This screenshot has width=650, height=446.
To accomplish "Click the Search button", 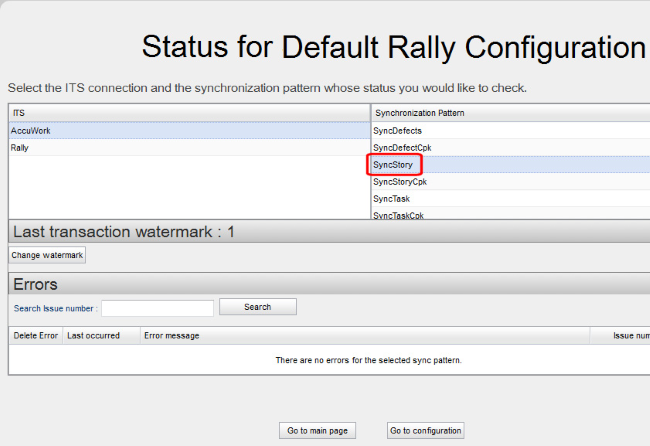I will click(257, 307).
